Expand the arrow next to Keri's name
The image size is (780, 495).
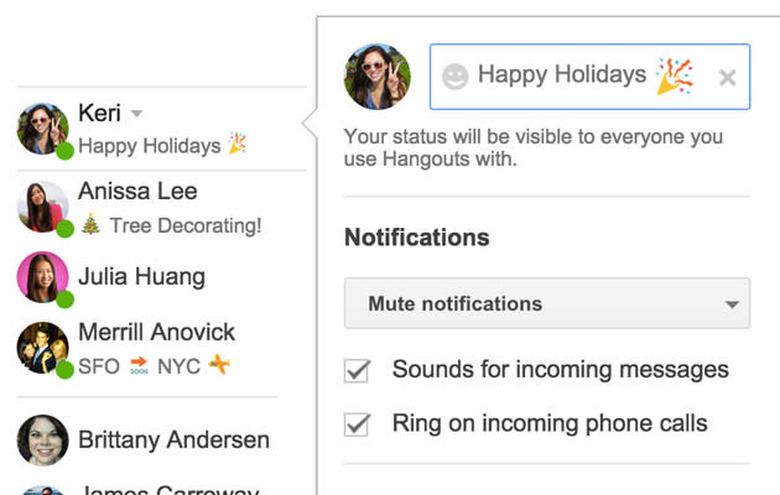coord(137,113)
